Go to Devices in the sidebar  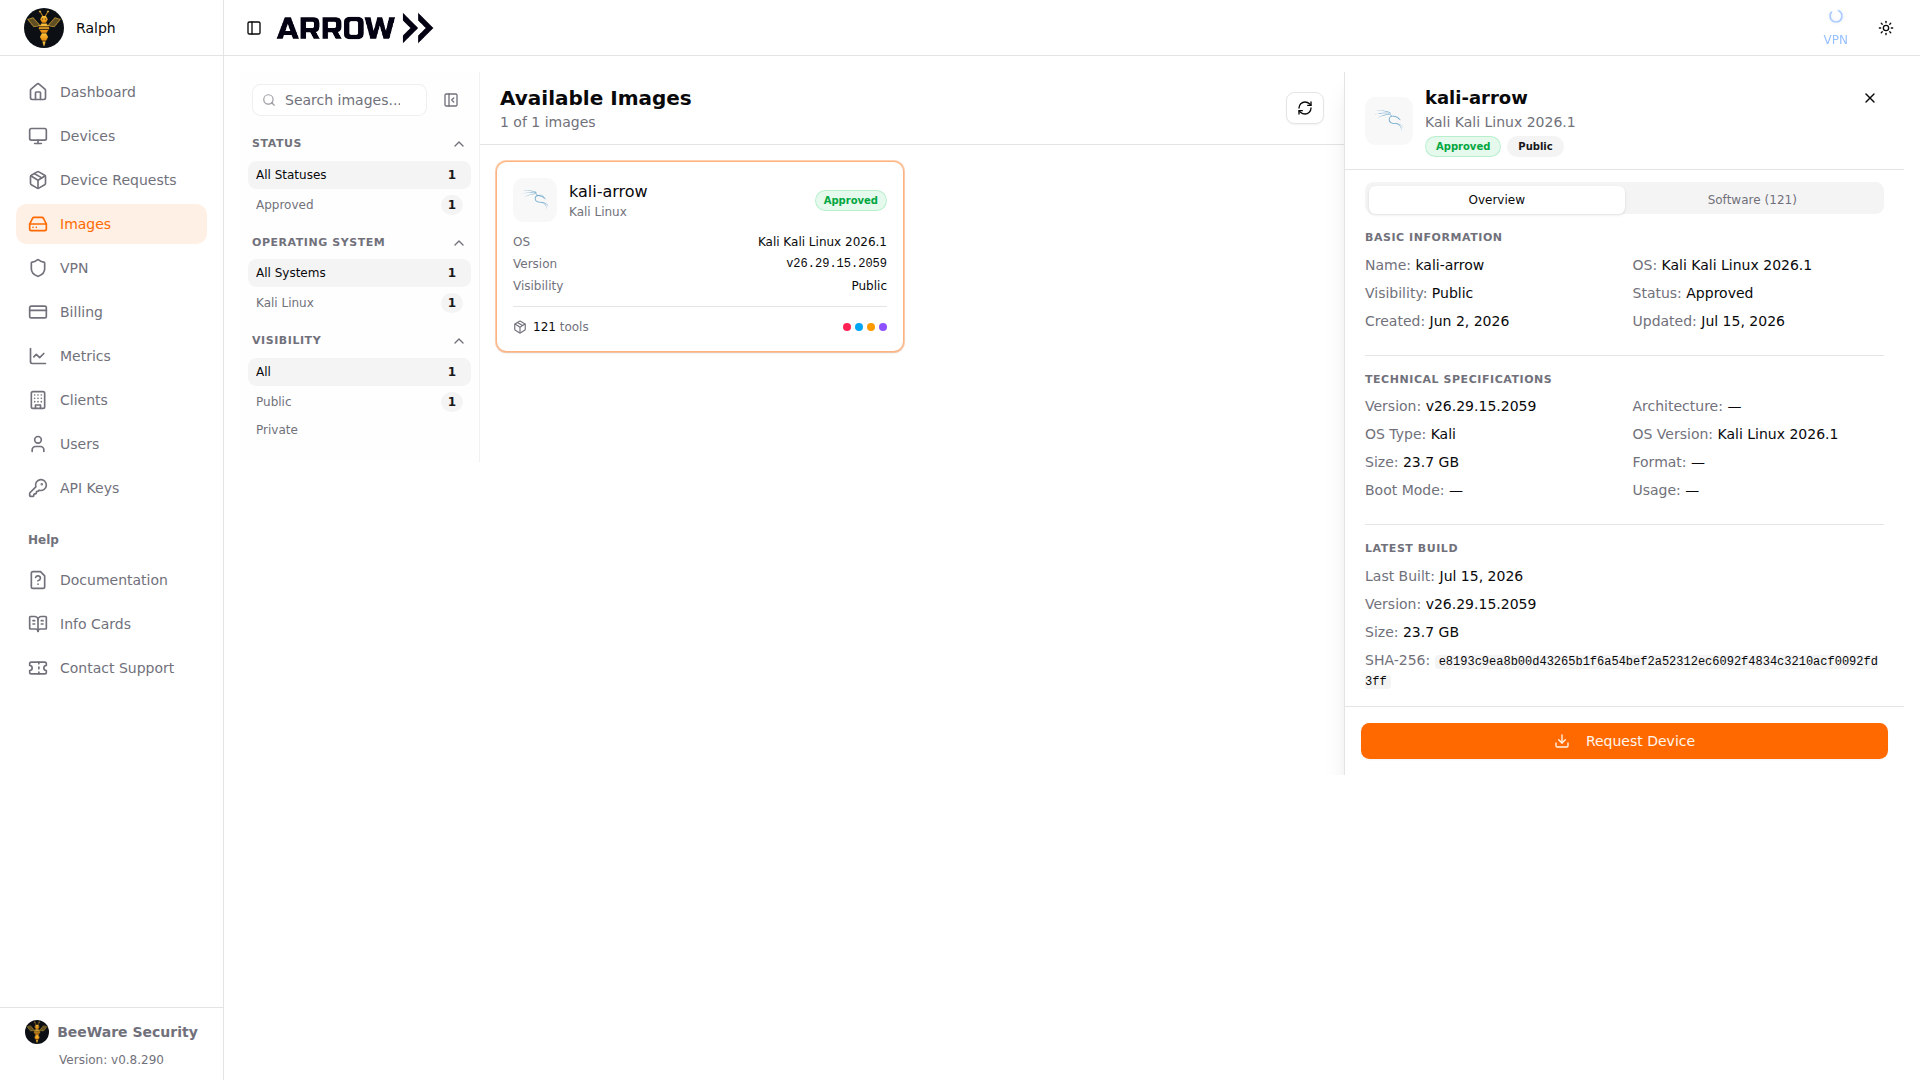[x=111, y=136]
